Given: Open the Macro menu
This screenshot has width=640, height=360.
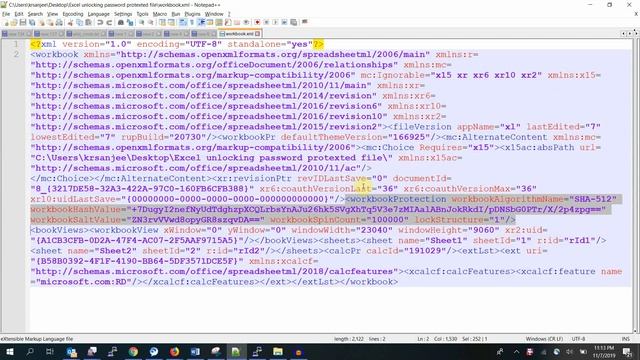Looking at the screenshot, I should coord(160,14).
